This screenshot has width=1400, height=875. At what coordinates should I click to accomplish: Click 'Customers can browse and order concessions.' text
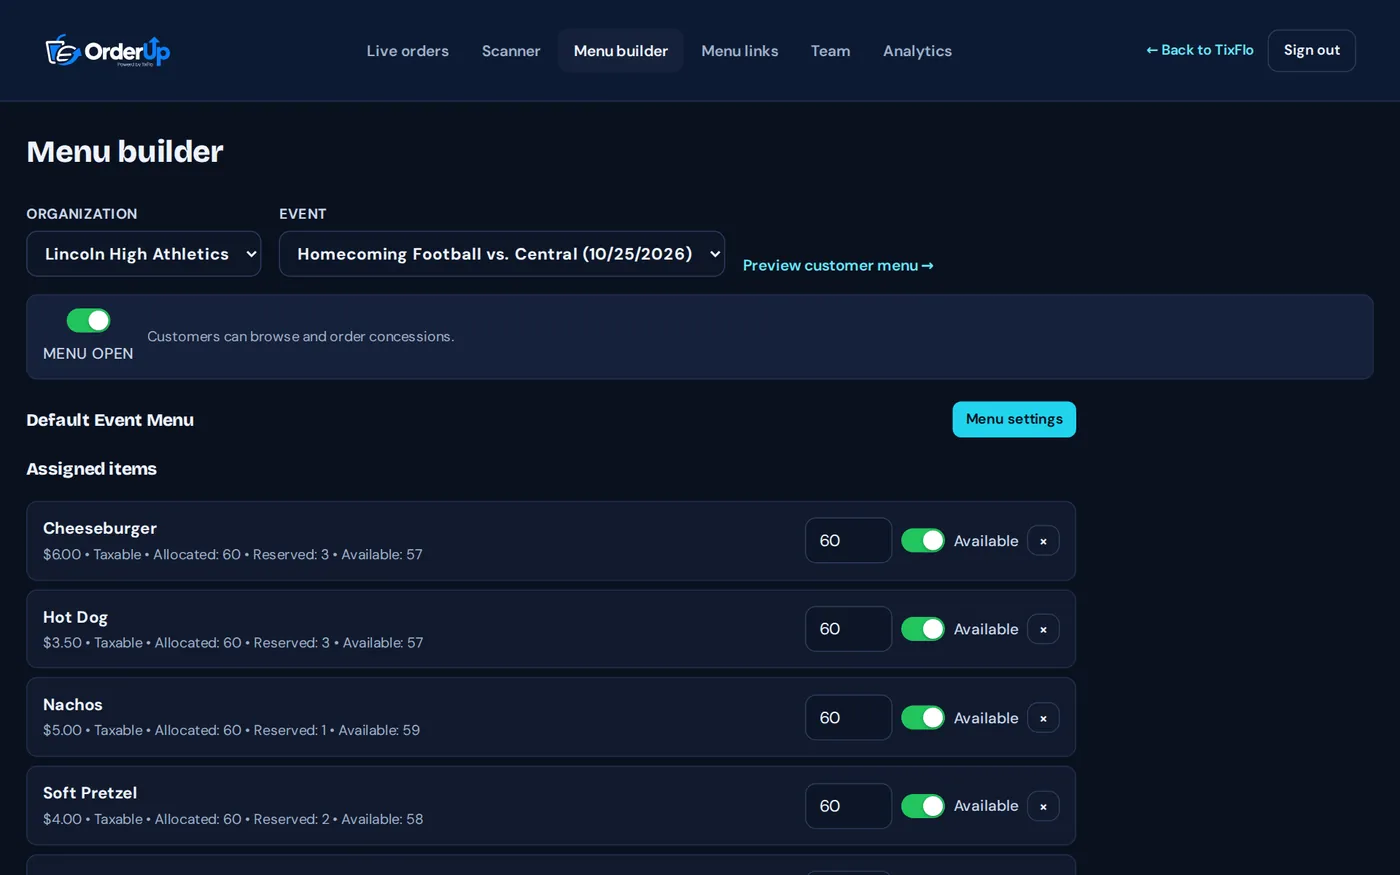point(301,337)
